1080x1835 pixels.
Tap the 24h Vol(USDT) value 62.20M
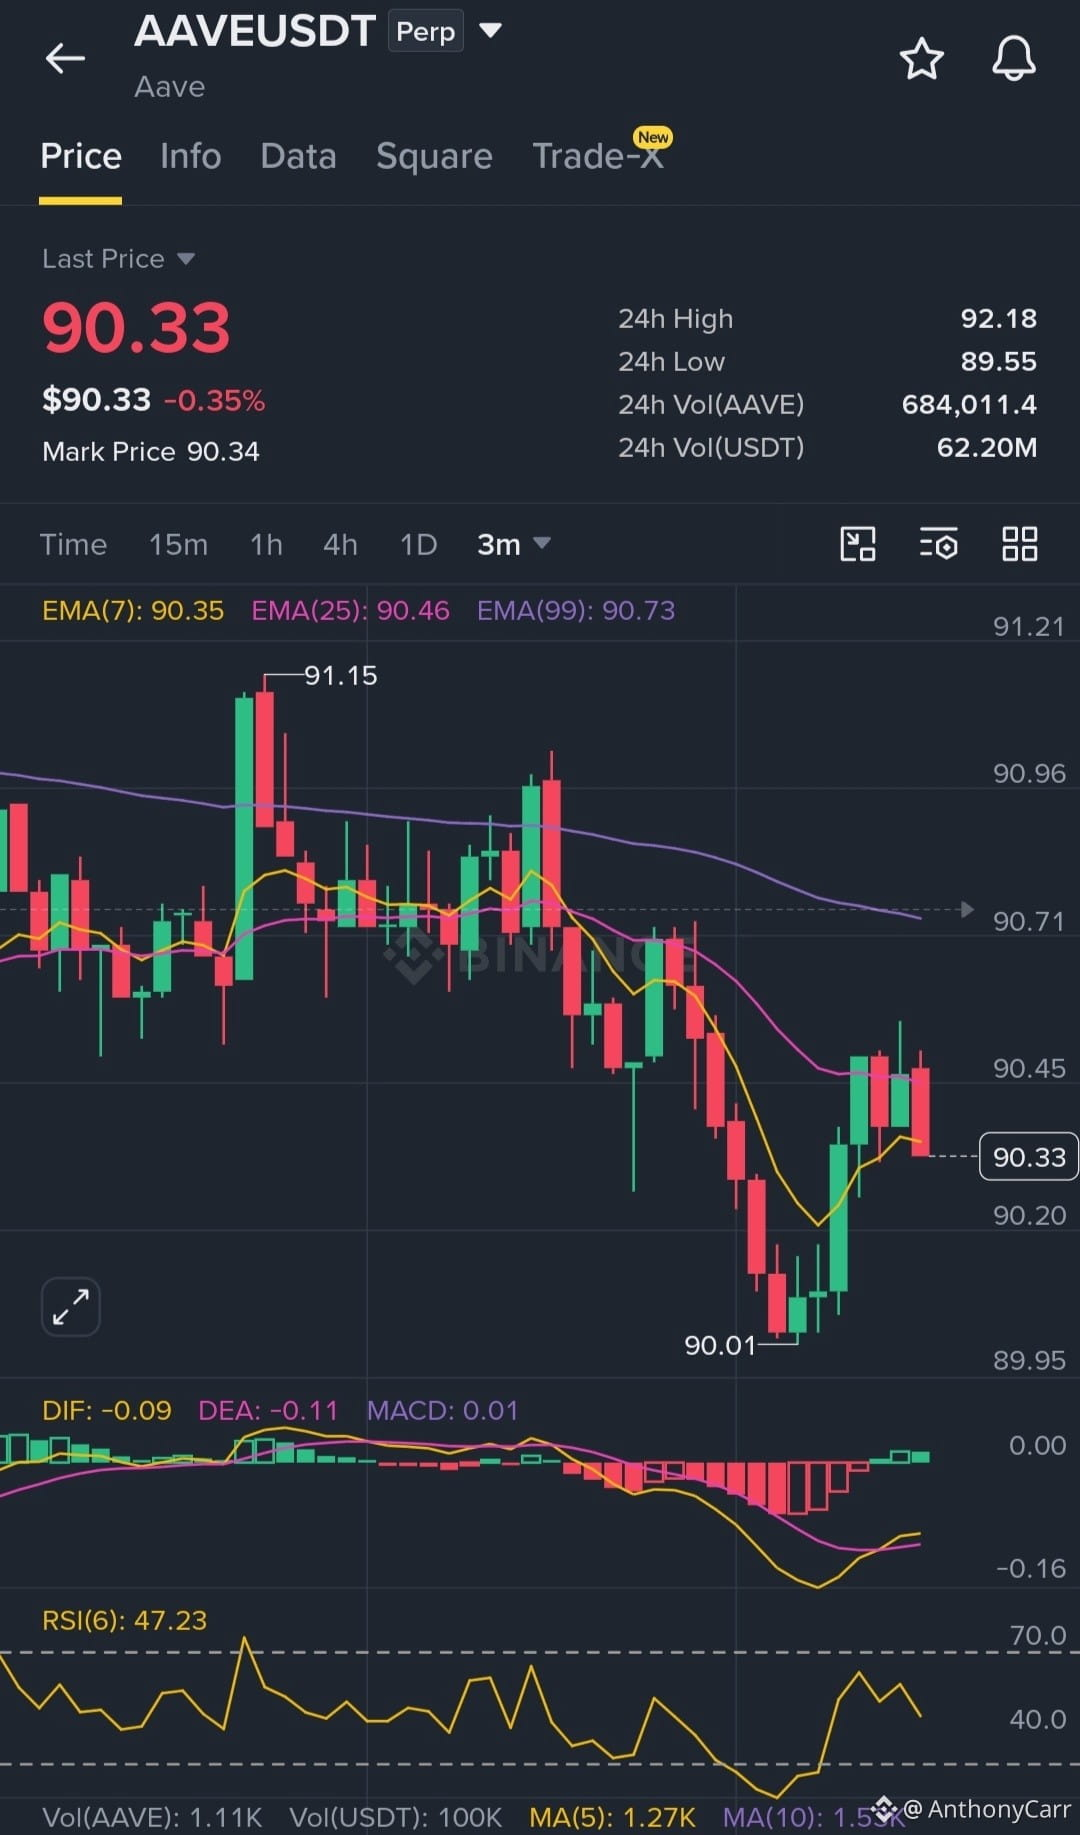tap(986, 448)
